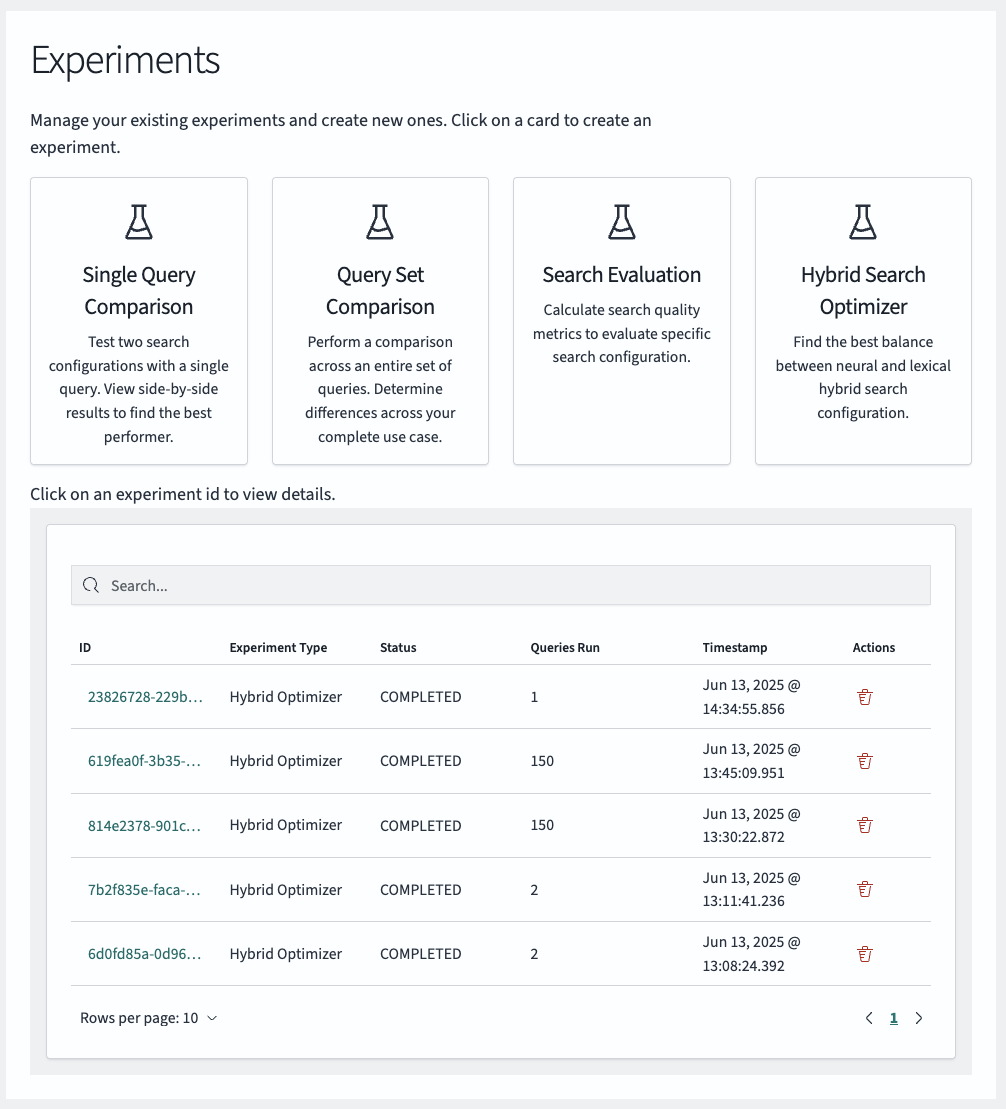Open the Hybrid Search Optimizer creation card
The height and width of the screenshot is (1109, 1006).
(862, 320)
